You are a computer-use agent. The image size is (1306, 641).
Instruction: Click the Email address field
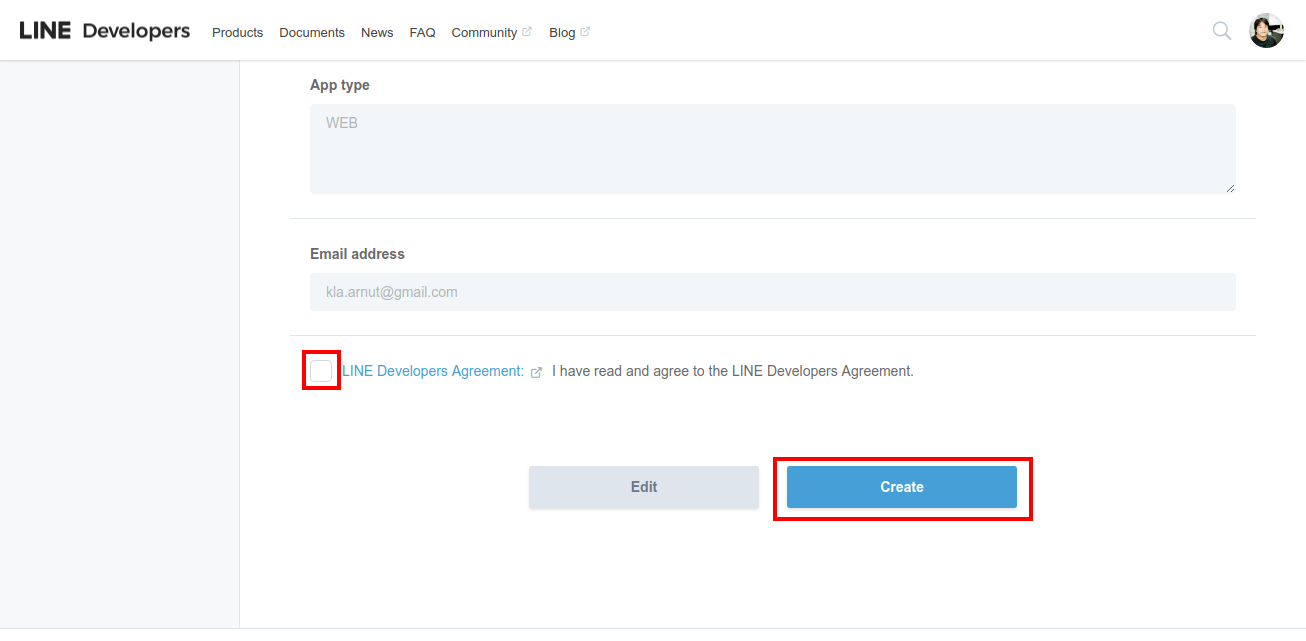773,292
